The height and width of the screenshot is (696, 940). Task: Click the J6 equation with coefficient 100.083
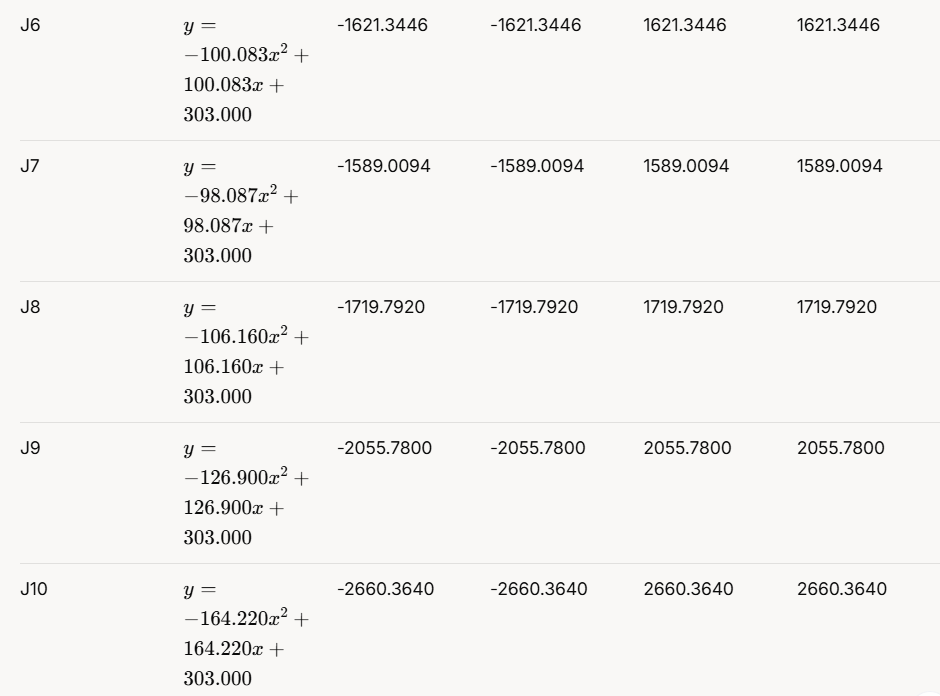[x=245, y=70]
